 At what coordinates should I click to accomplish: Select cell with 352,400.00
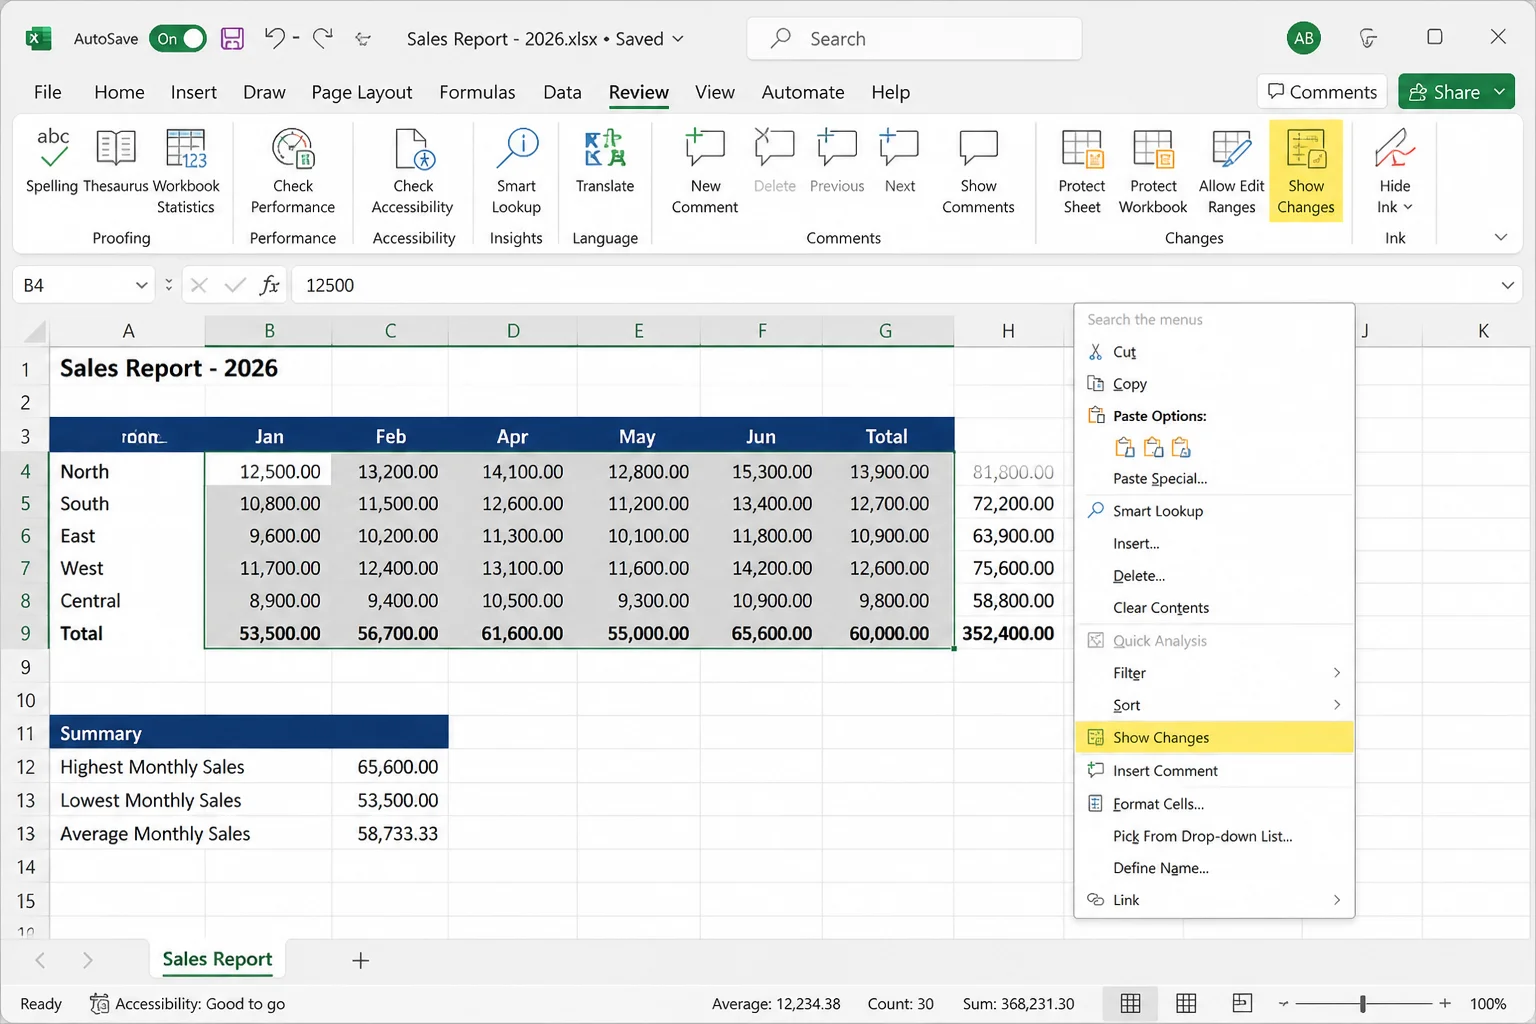tap(1008, 633)
